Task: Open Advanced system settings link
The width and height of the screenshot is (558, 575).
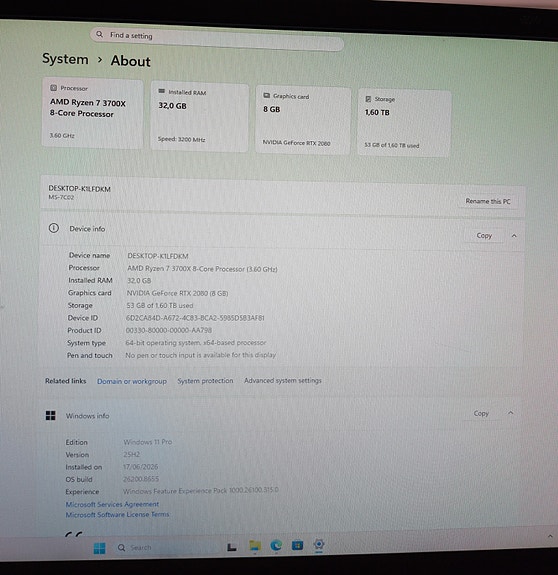Action: click(283, 381)
